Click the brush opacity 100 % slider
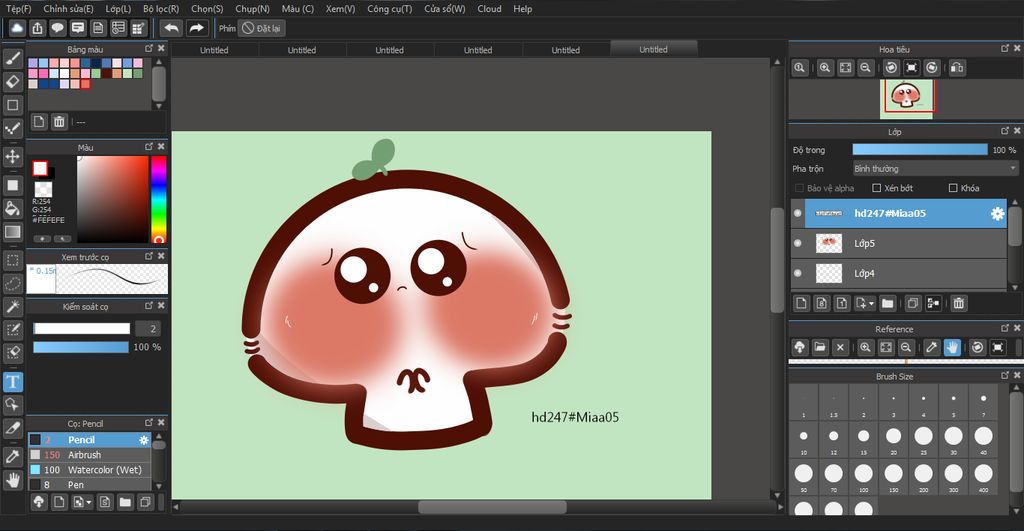 81,347
